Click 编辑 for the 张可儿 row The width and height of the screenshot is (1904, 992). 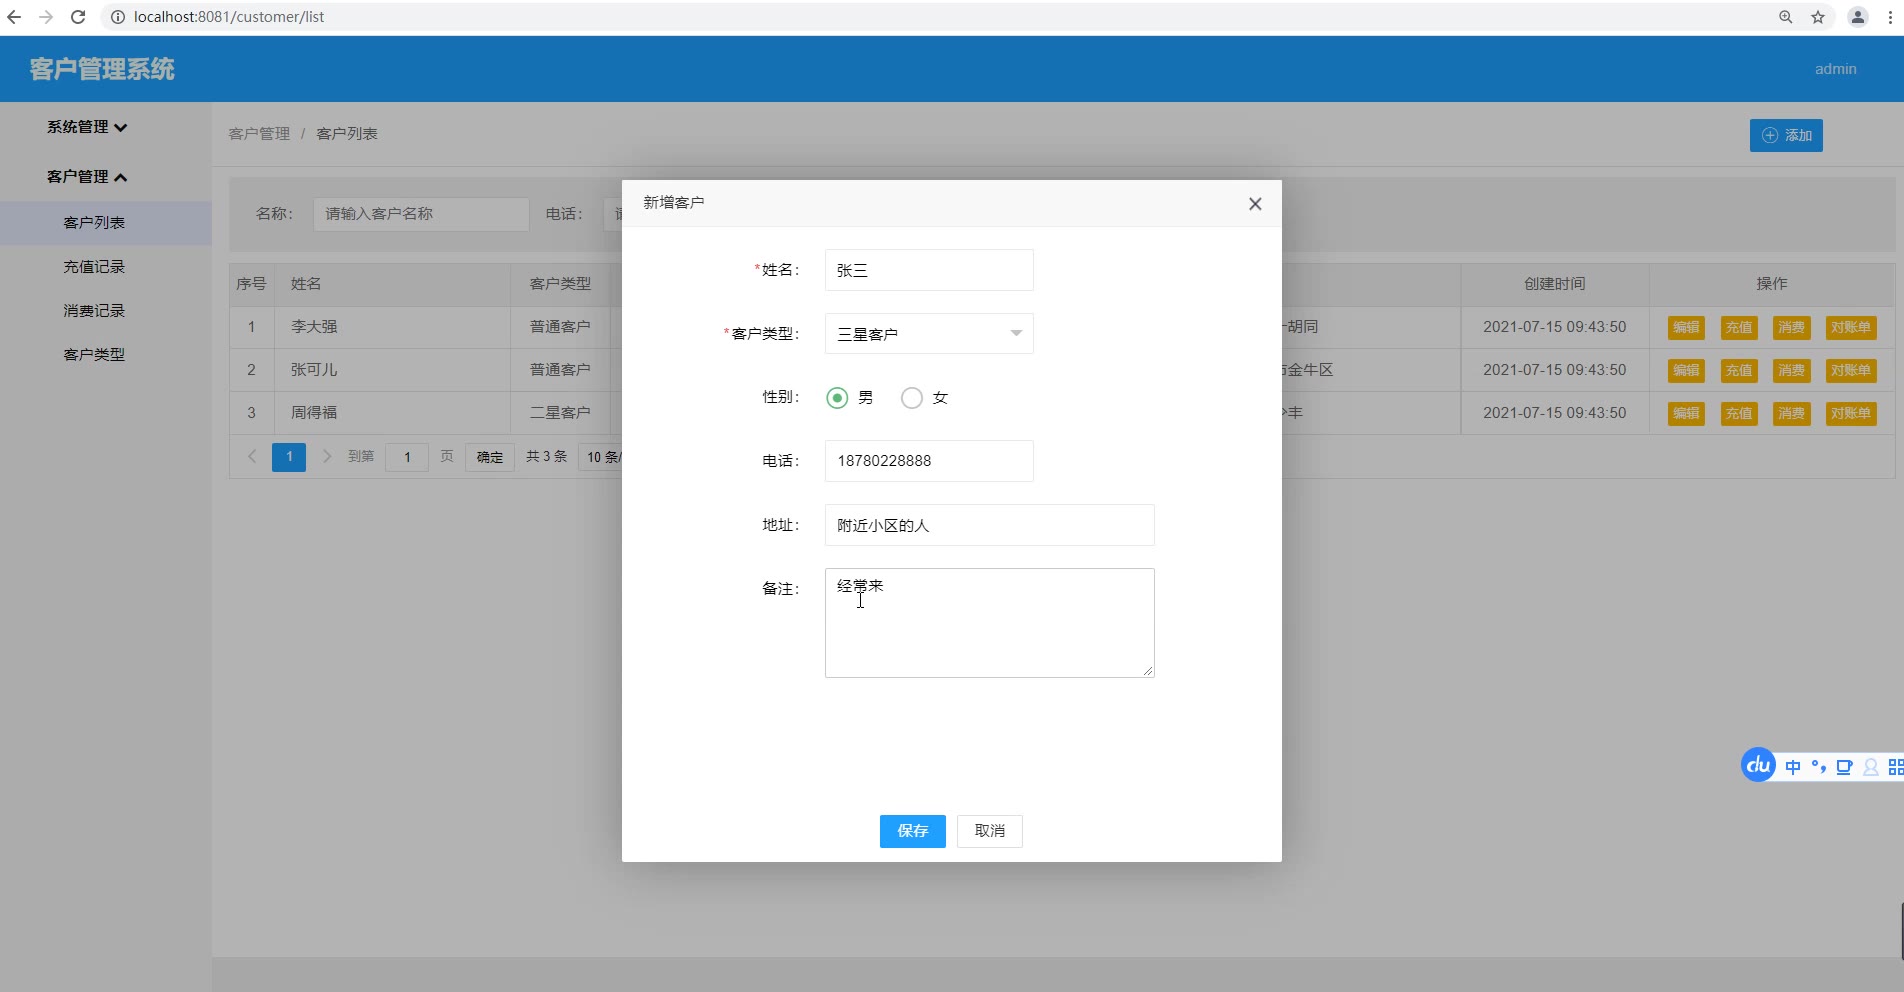tap(1686, 371)
